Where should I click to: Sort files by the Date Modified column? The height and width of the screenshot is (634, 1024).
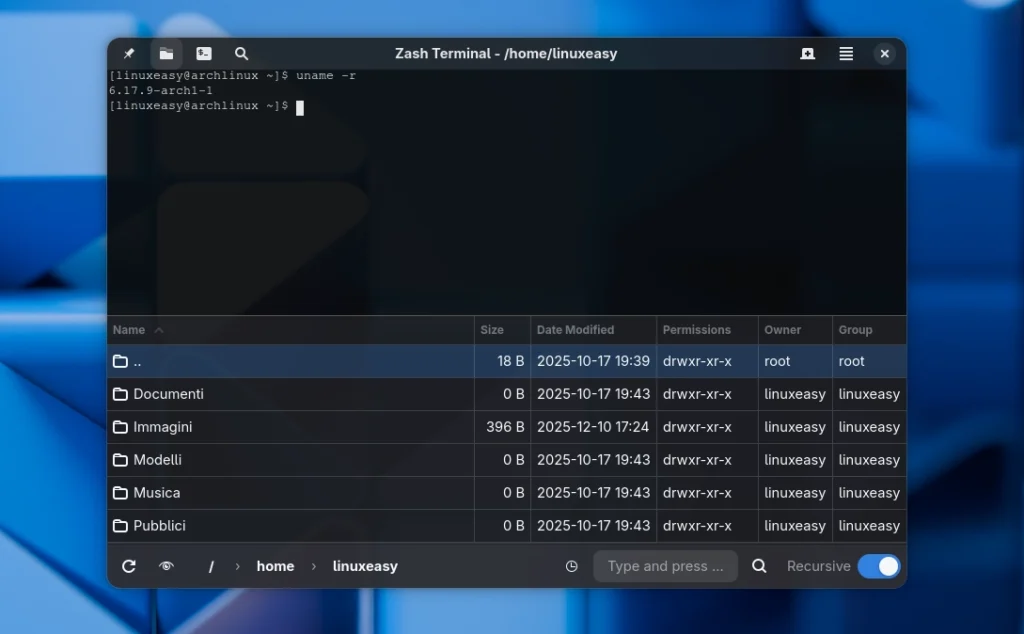(575, 330)
